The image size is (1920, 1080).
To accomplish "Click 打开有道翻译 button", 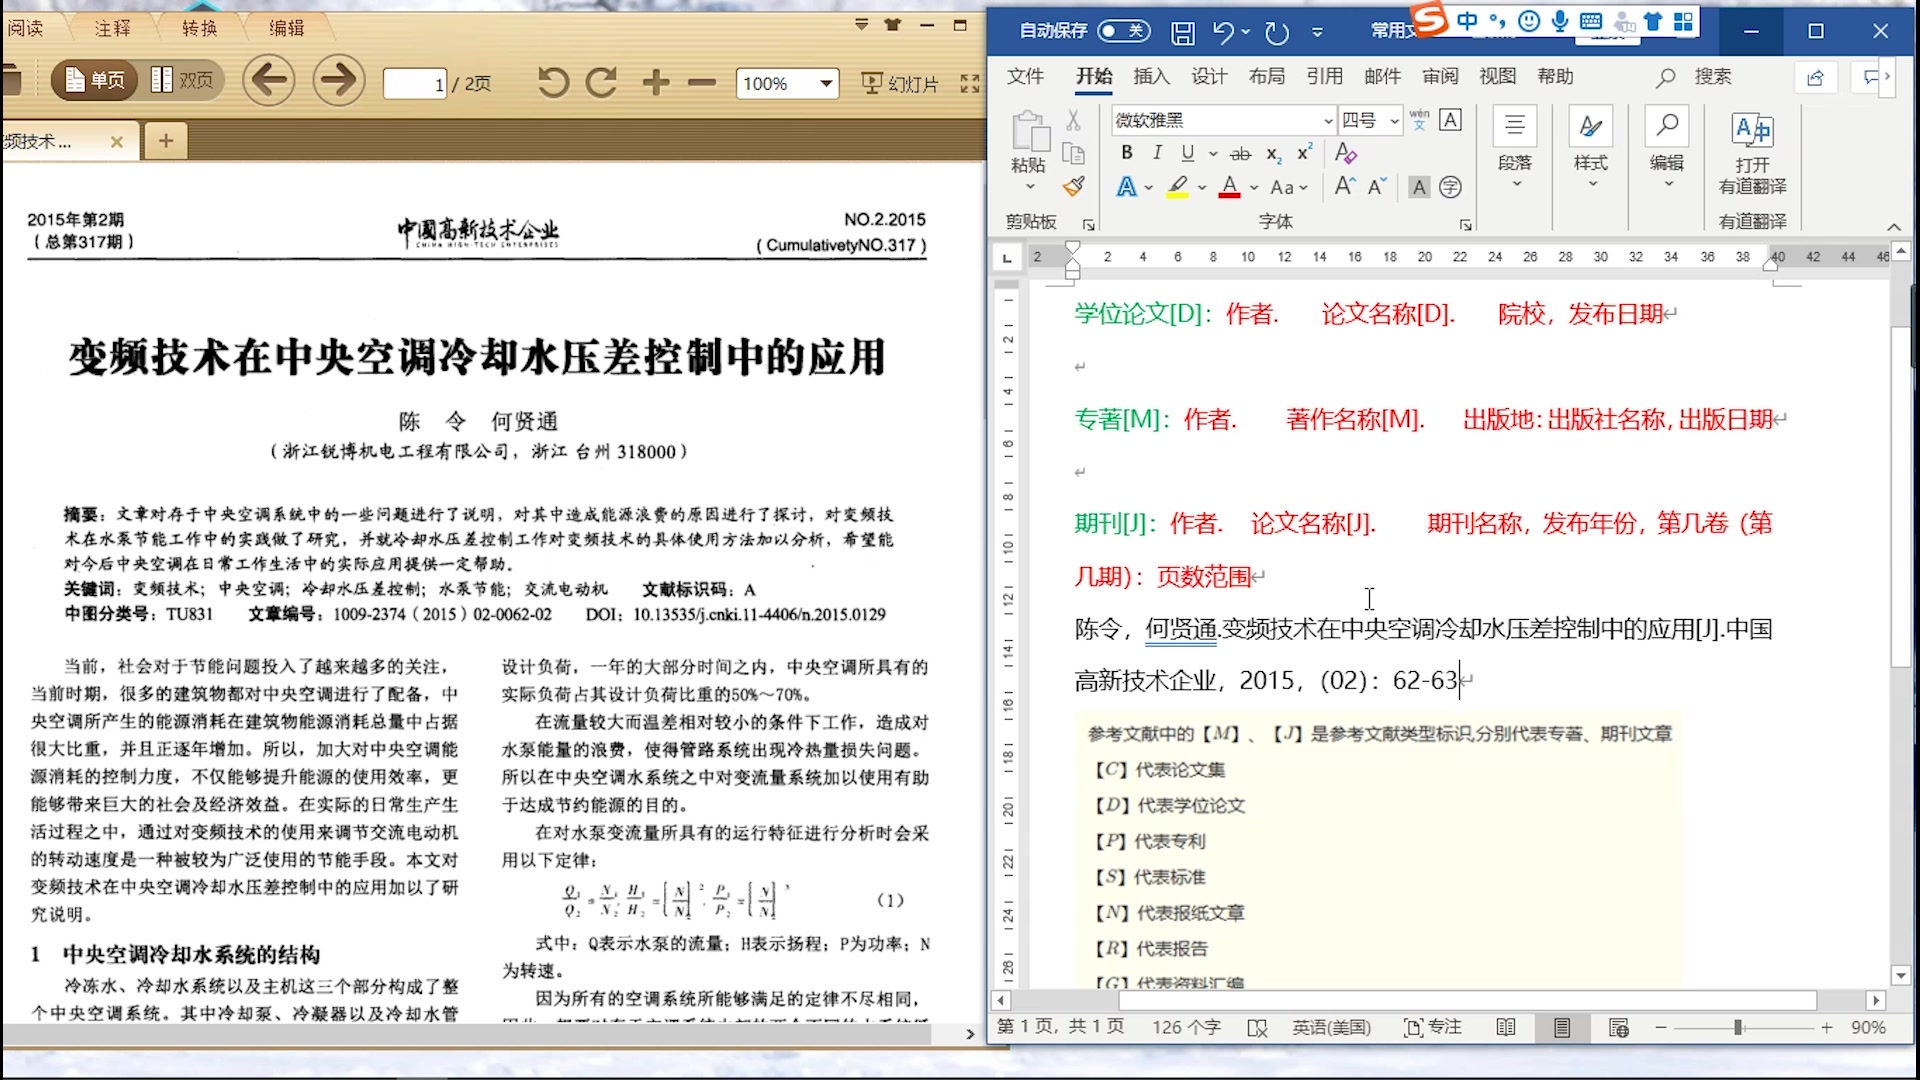I will click(x=1752, y=152).
